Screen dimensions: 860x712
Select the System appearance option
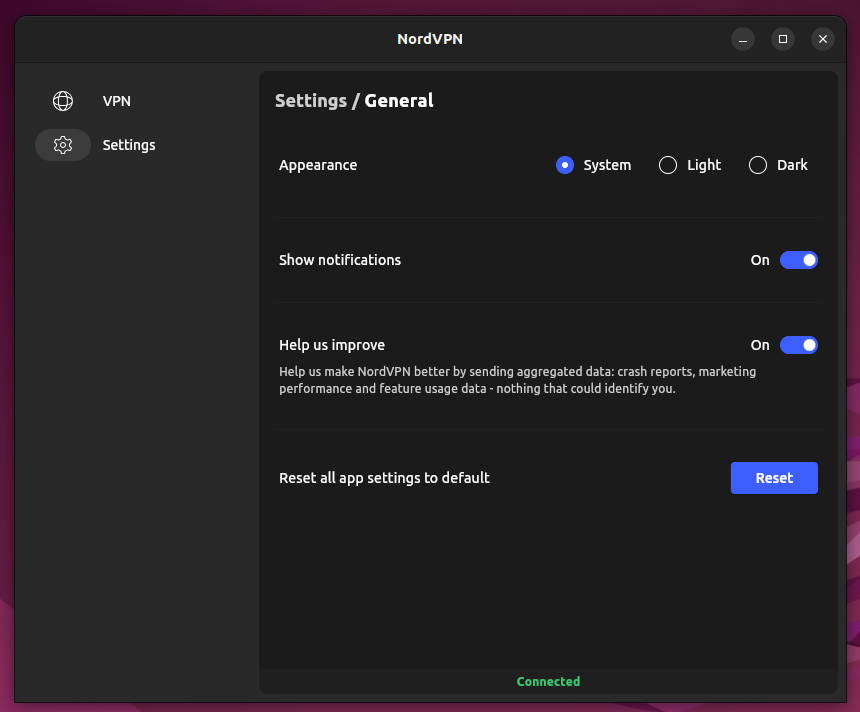(x=565, y=165)
